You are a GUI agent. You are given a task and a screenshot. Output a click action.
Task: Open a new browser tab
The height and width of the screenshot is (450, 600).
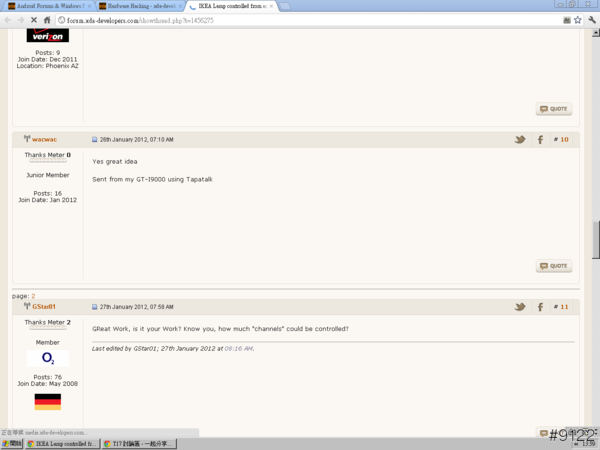pos(285,6)
